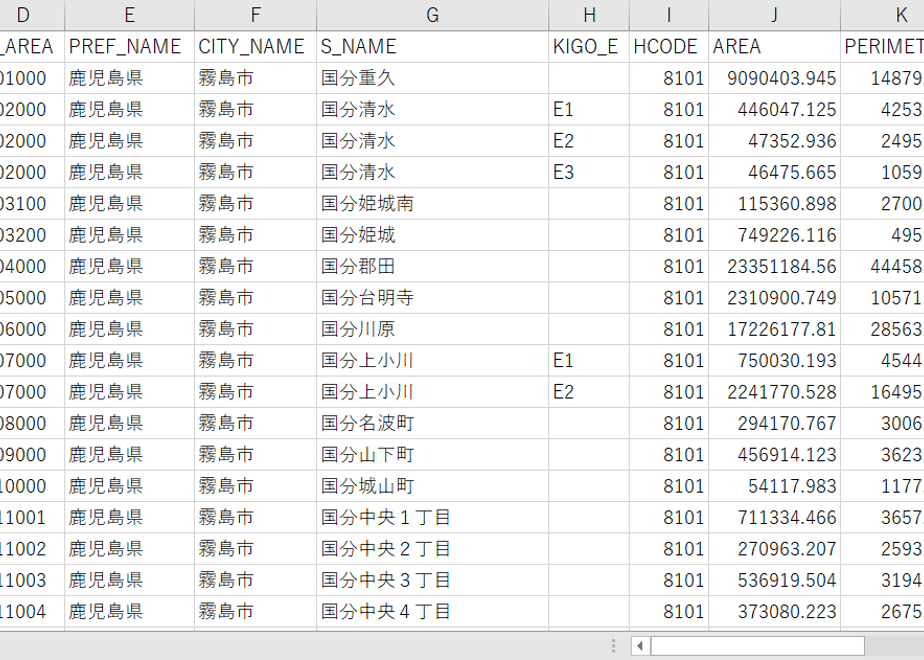Click the CITY_NAME header cell

click(256, 47)
